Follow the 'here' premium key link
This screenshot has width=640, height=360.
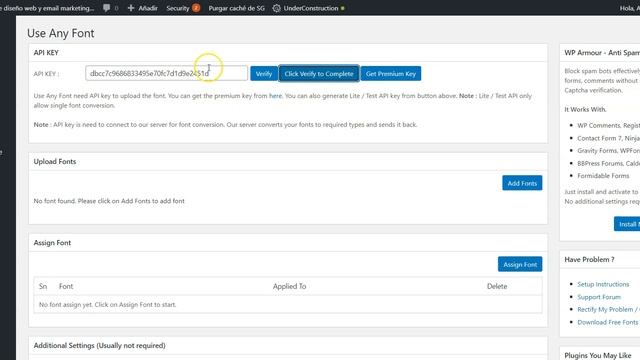pyautogui.click(x=275, y=96)
